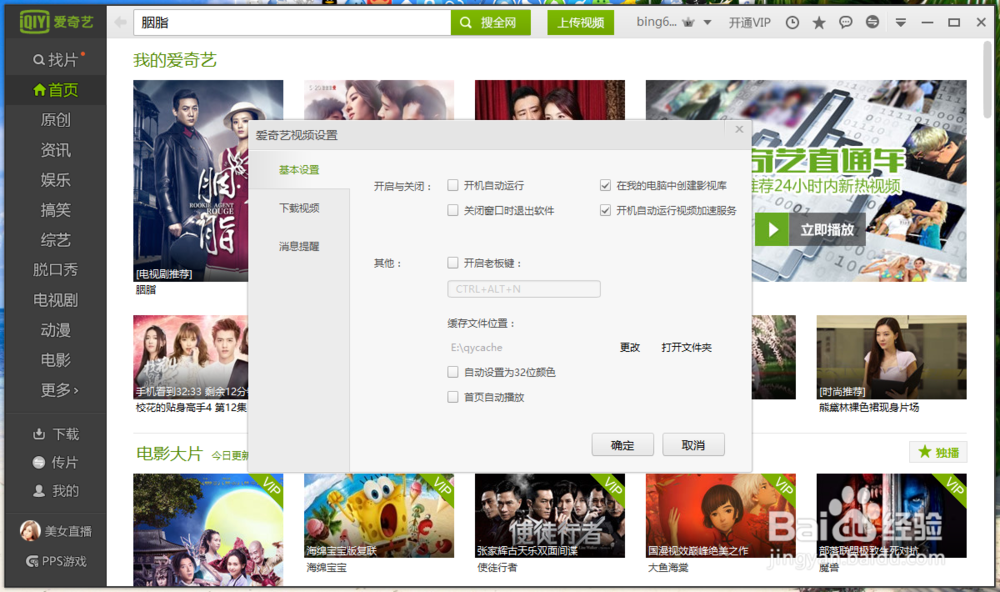This screenshot has width=1000, height=592.
Task: Select 电视剧 in the sidebar
Action: pyautogui.click(x=55, y=300)
